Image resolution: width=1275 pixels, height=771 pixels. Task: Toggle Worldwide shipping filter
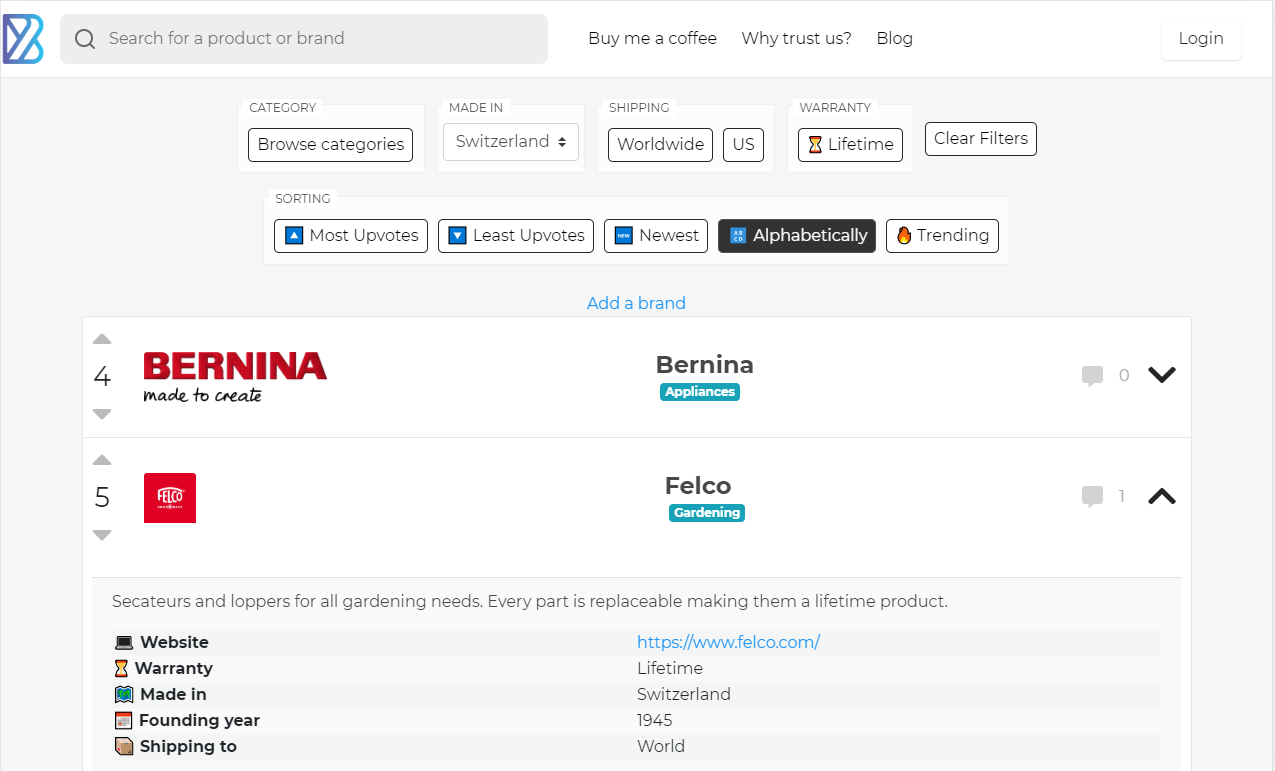660,144
